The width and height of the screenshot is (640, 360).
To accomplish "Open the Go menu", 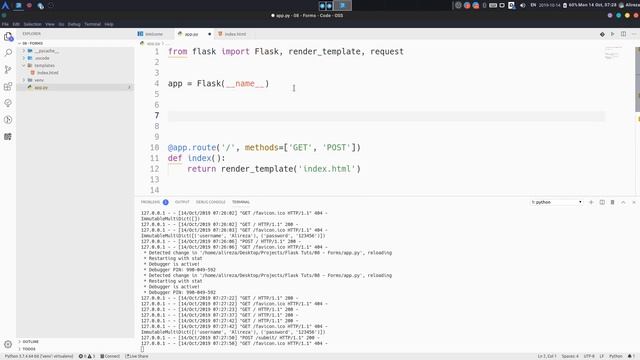I will tap(61, 24).
